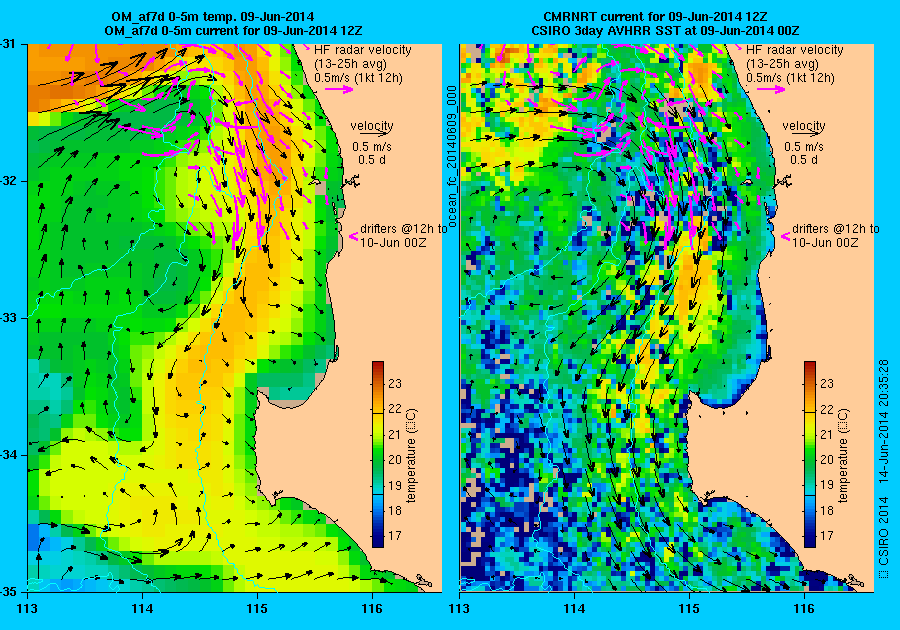Click longitude 115 label under right map

tap(689, 609)
